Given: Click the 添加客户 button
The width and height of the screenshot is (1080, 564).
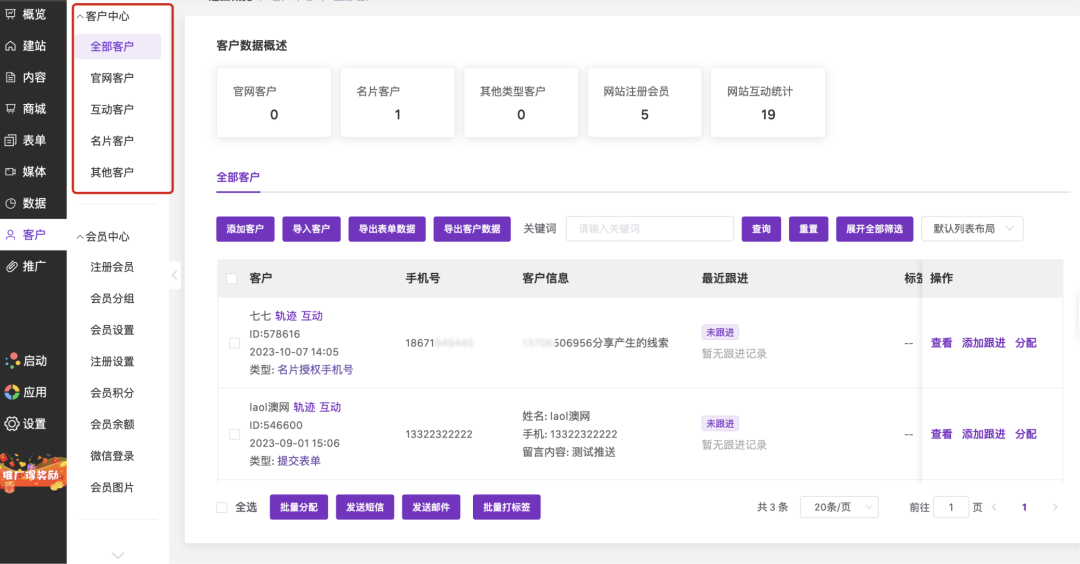Looking at the screenshot, I should [x=245, y=229].
